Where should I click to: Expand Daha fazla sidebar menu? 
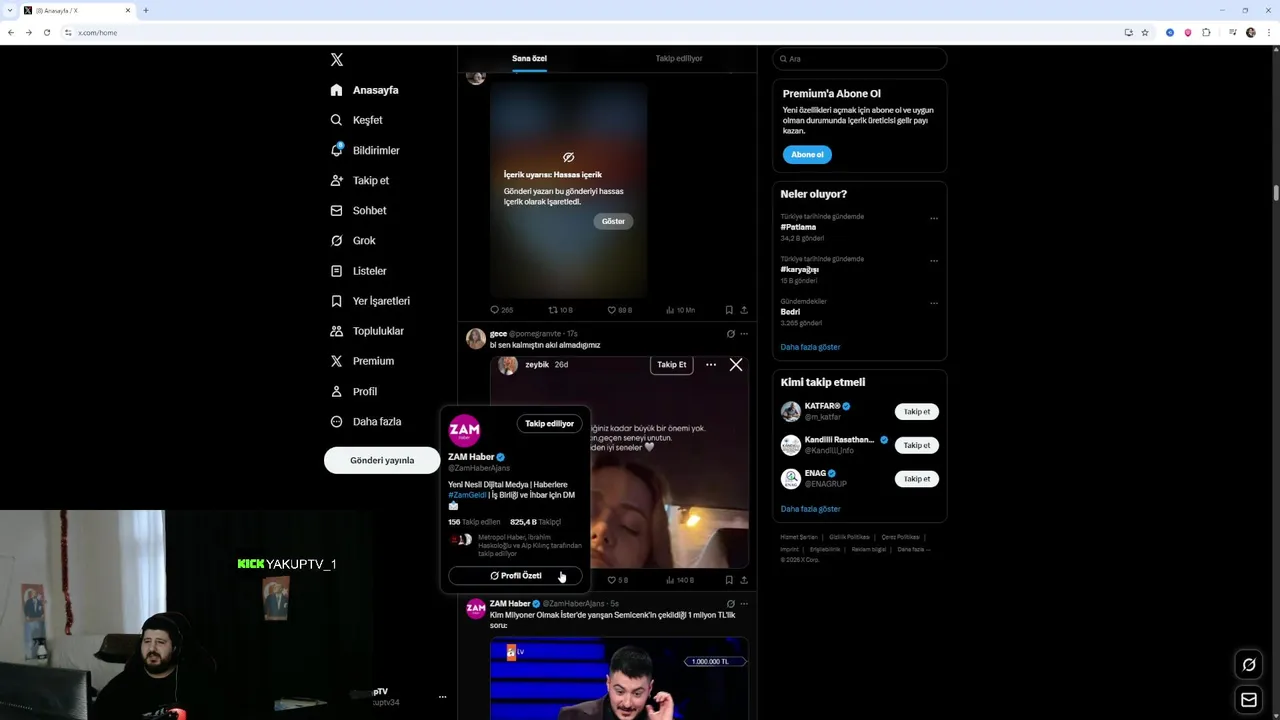(366, 421)
